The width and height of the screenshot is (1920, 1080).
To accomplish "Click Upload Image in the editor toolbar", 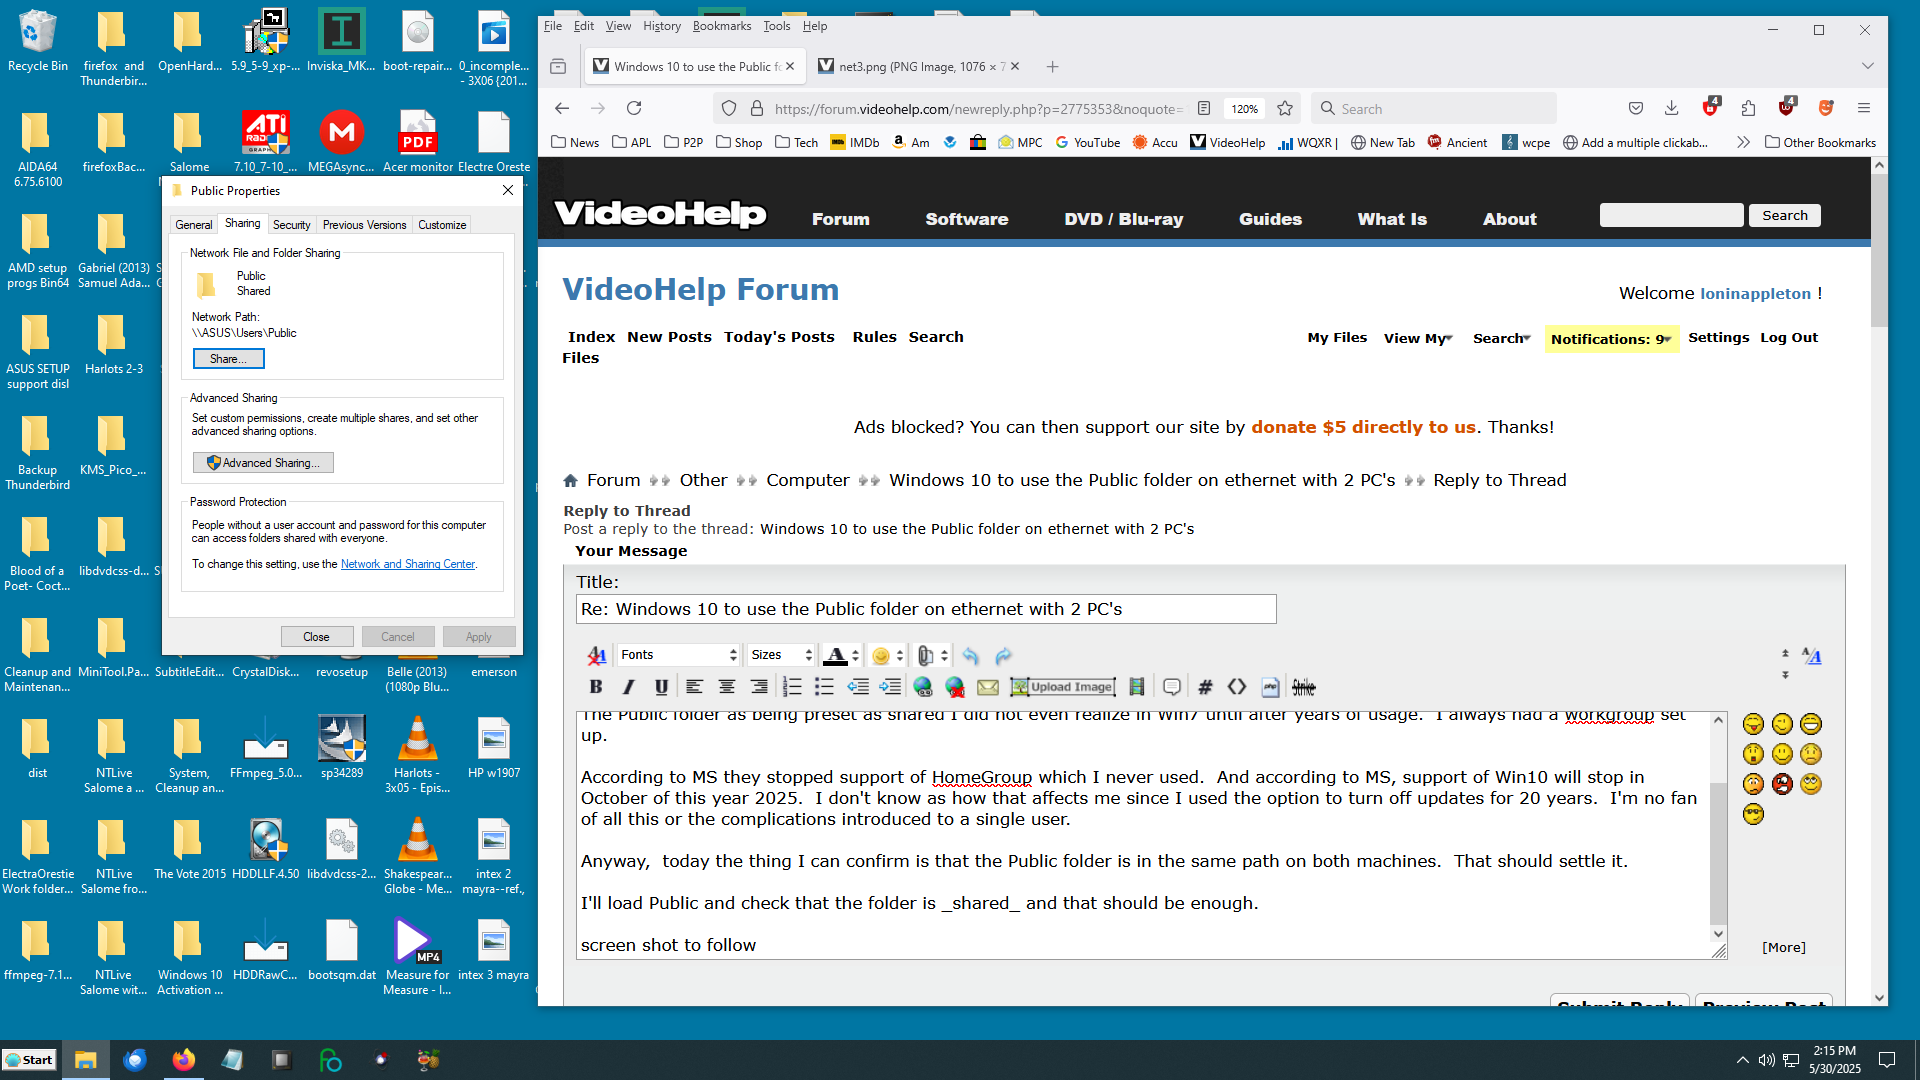I will pos(1062,687).
